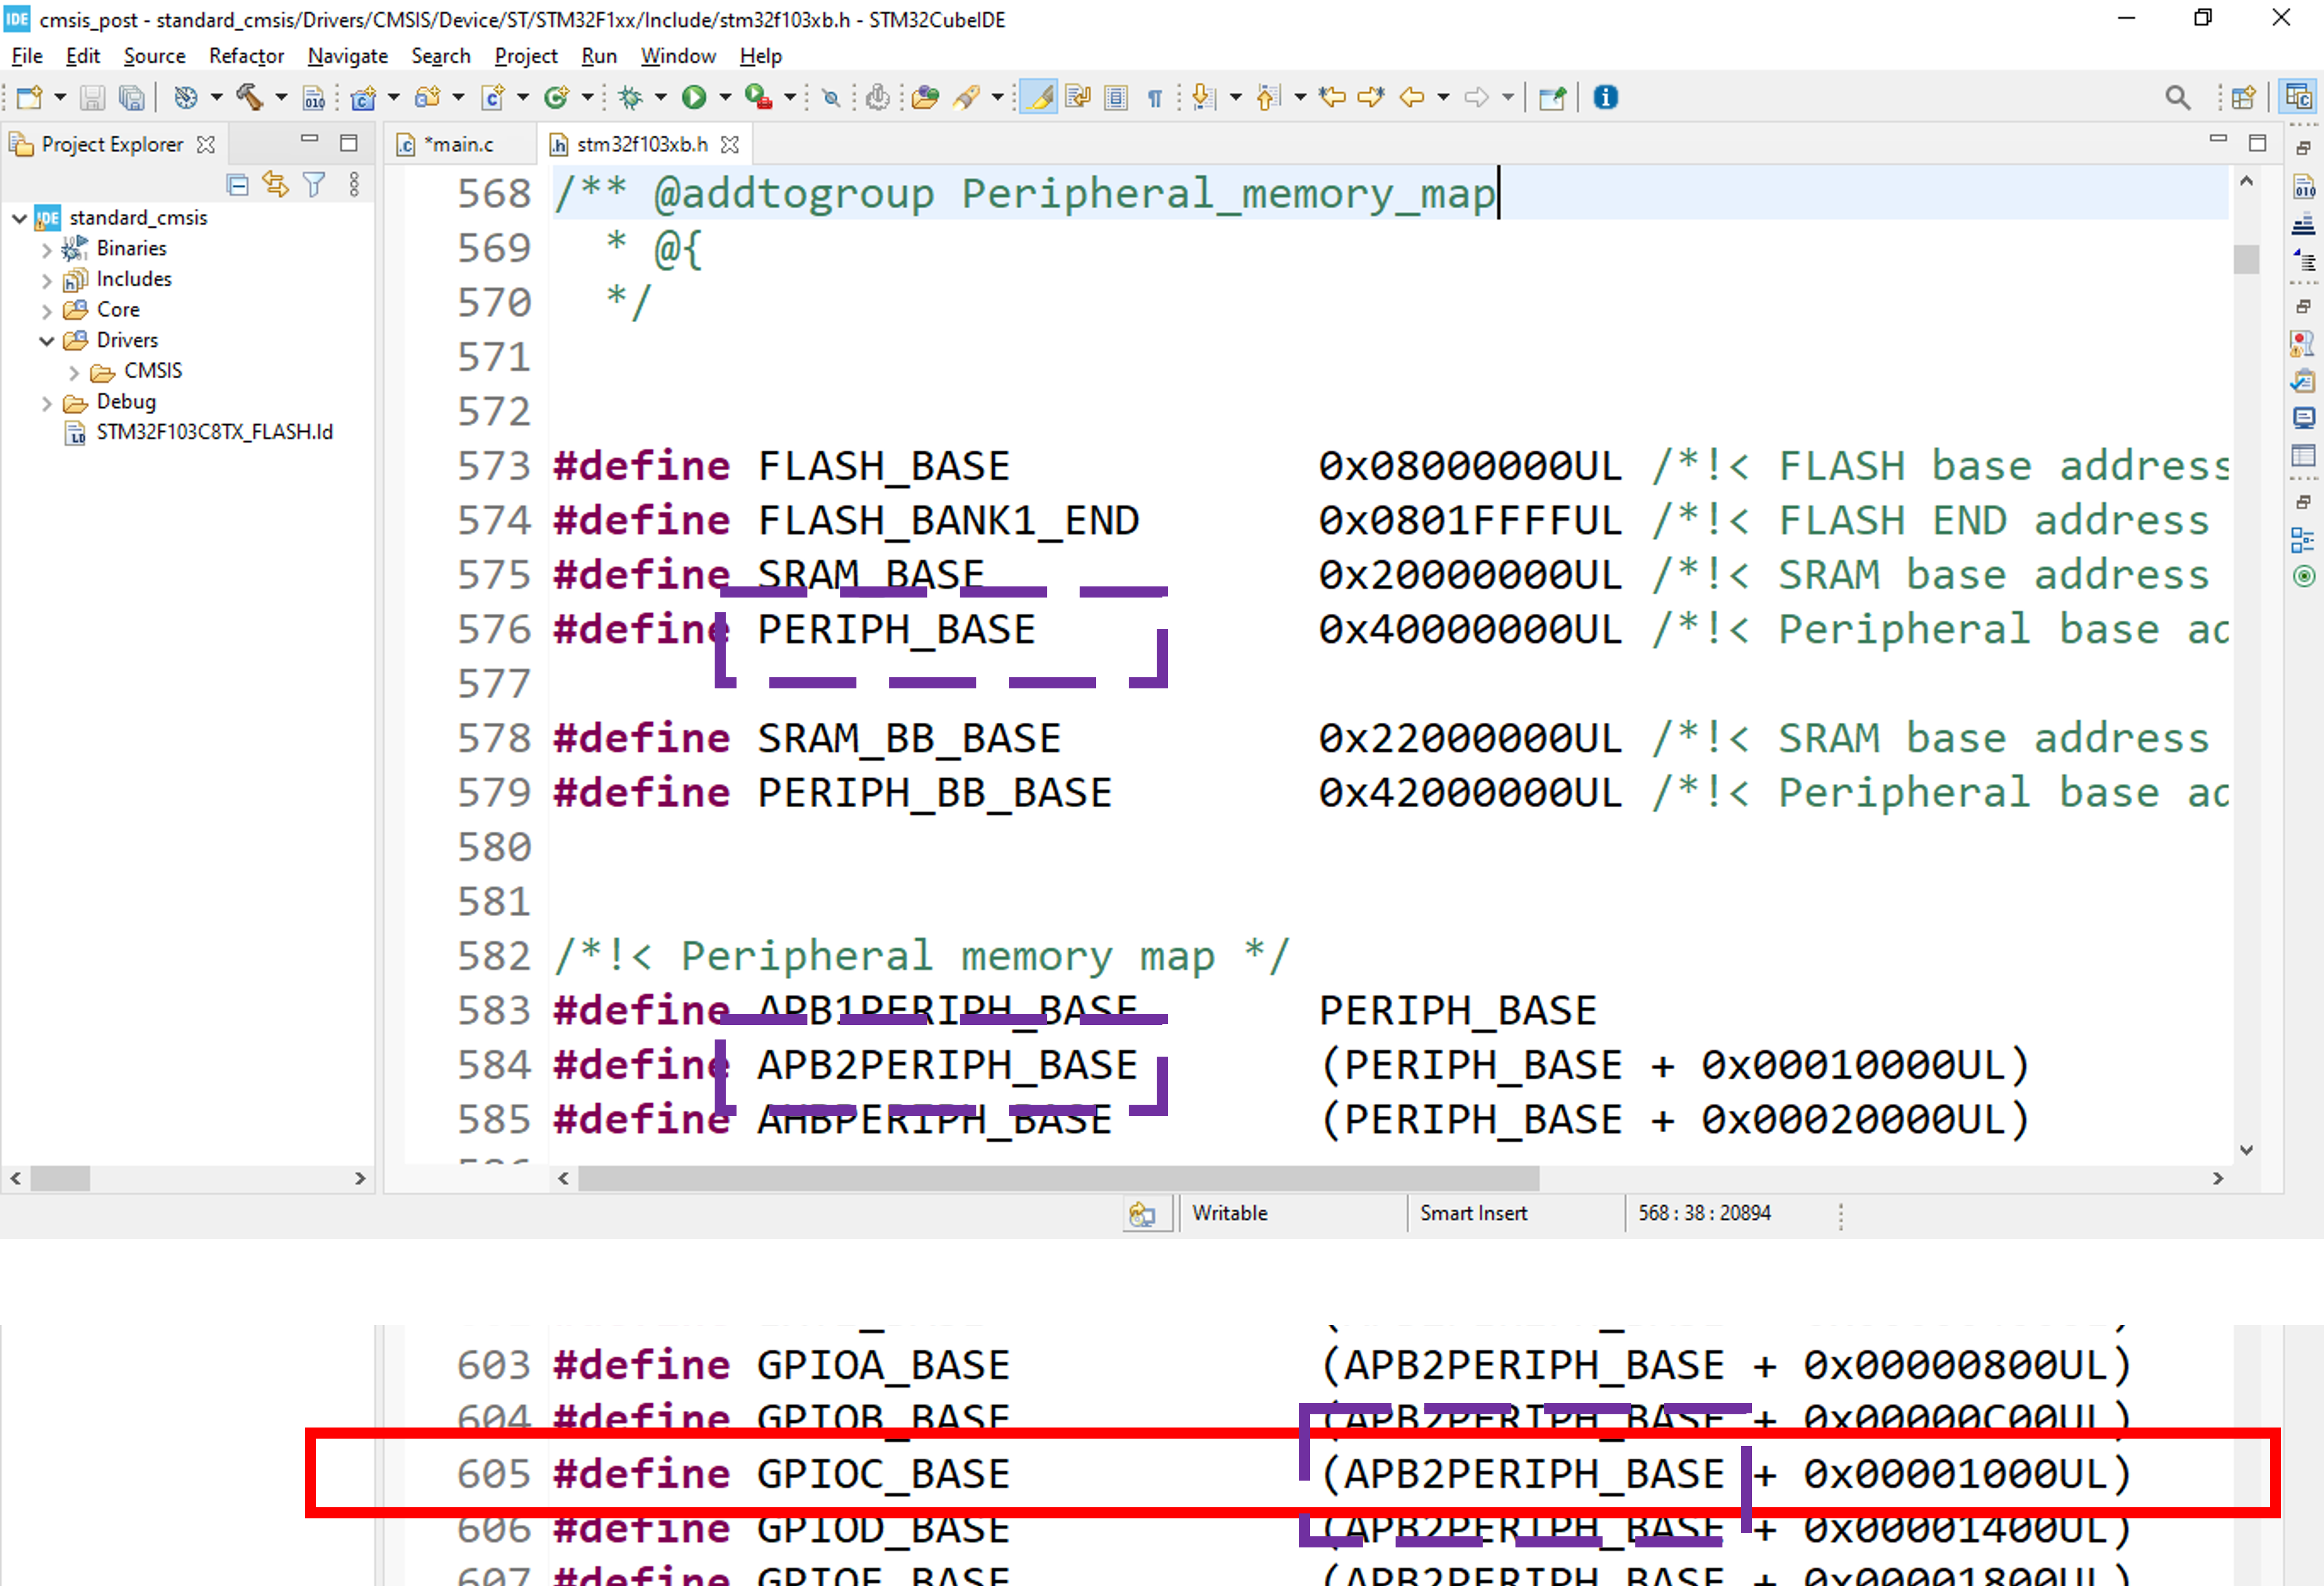Toggle Link with Editor in Project Explorer
Viewport: 2324px width, 1586px height.
tap(275, 184)
